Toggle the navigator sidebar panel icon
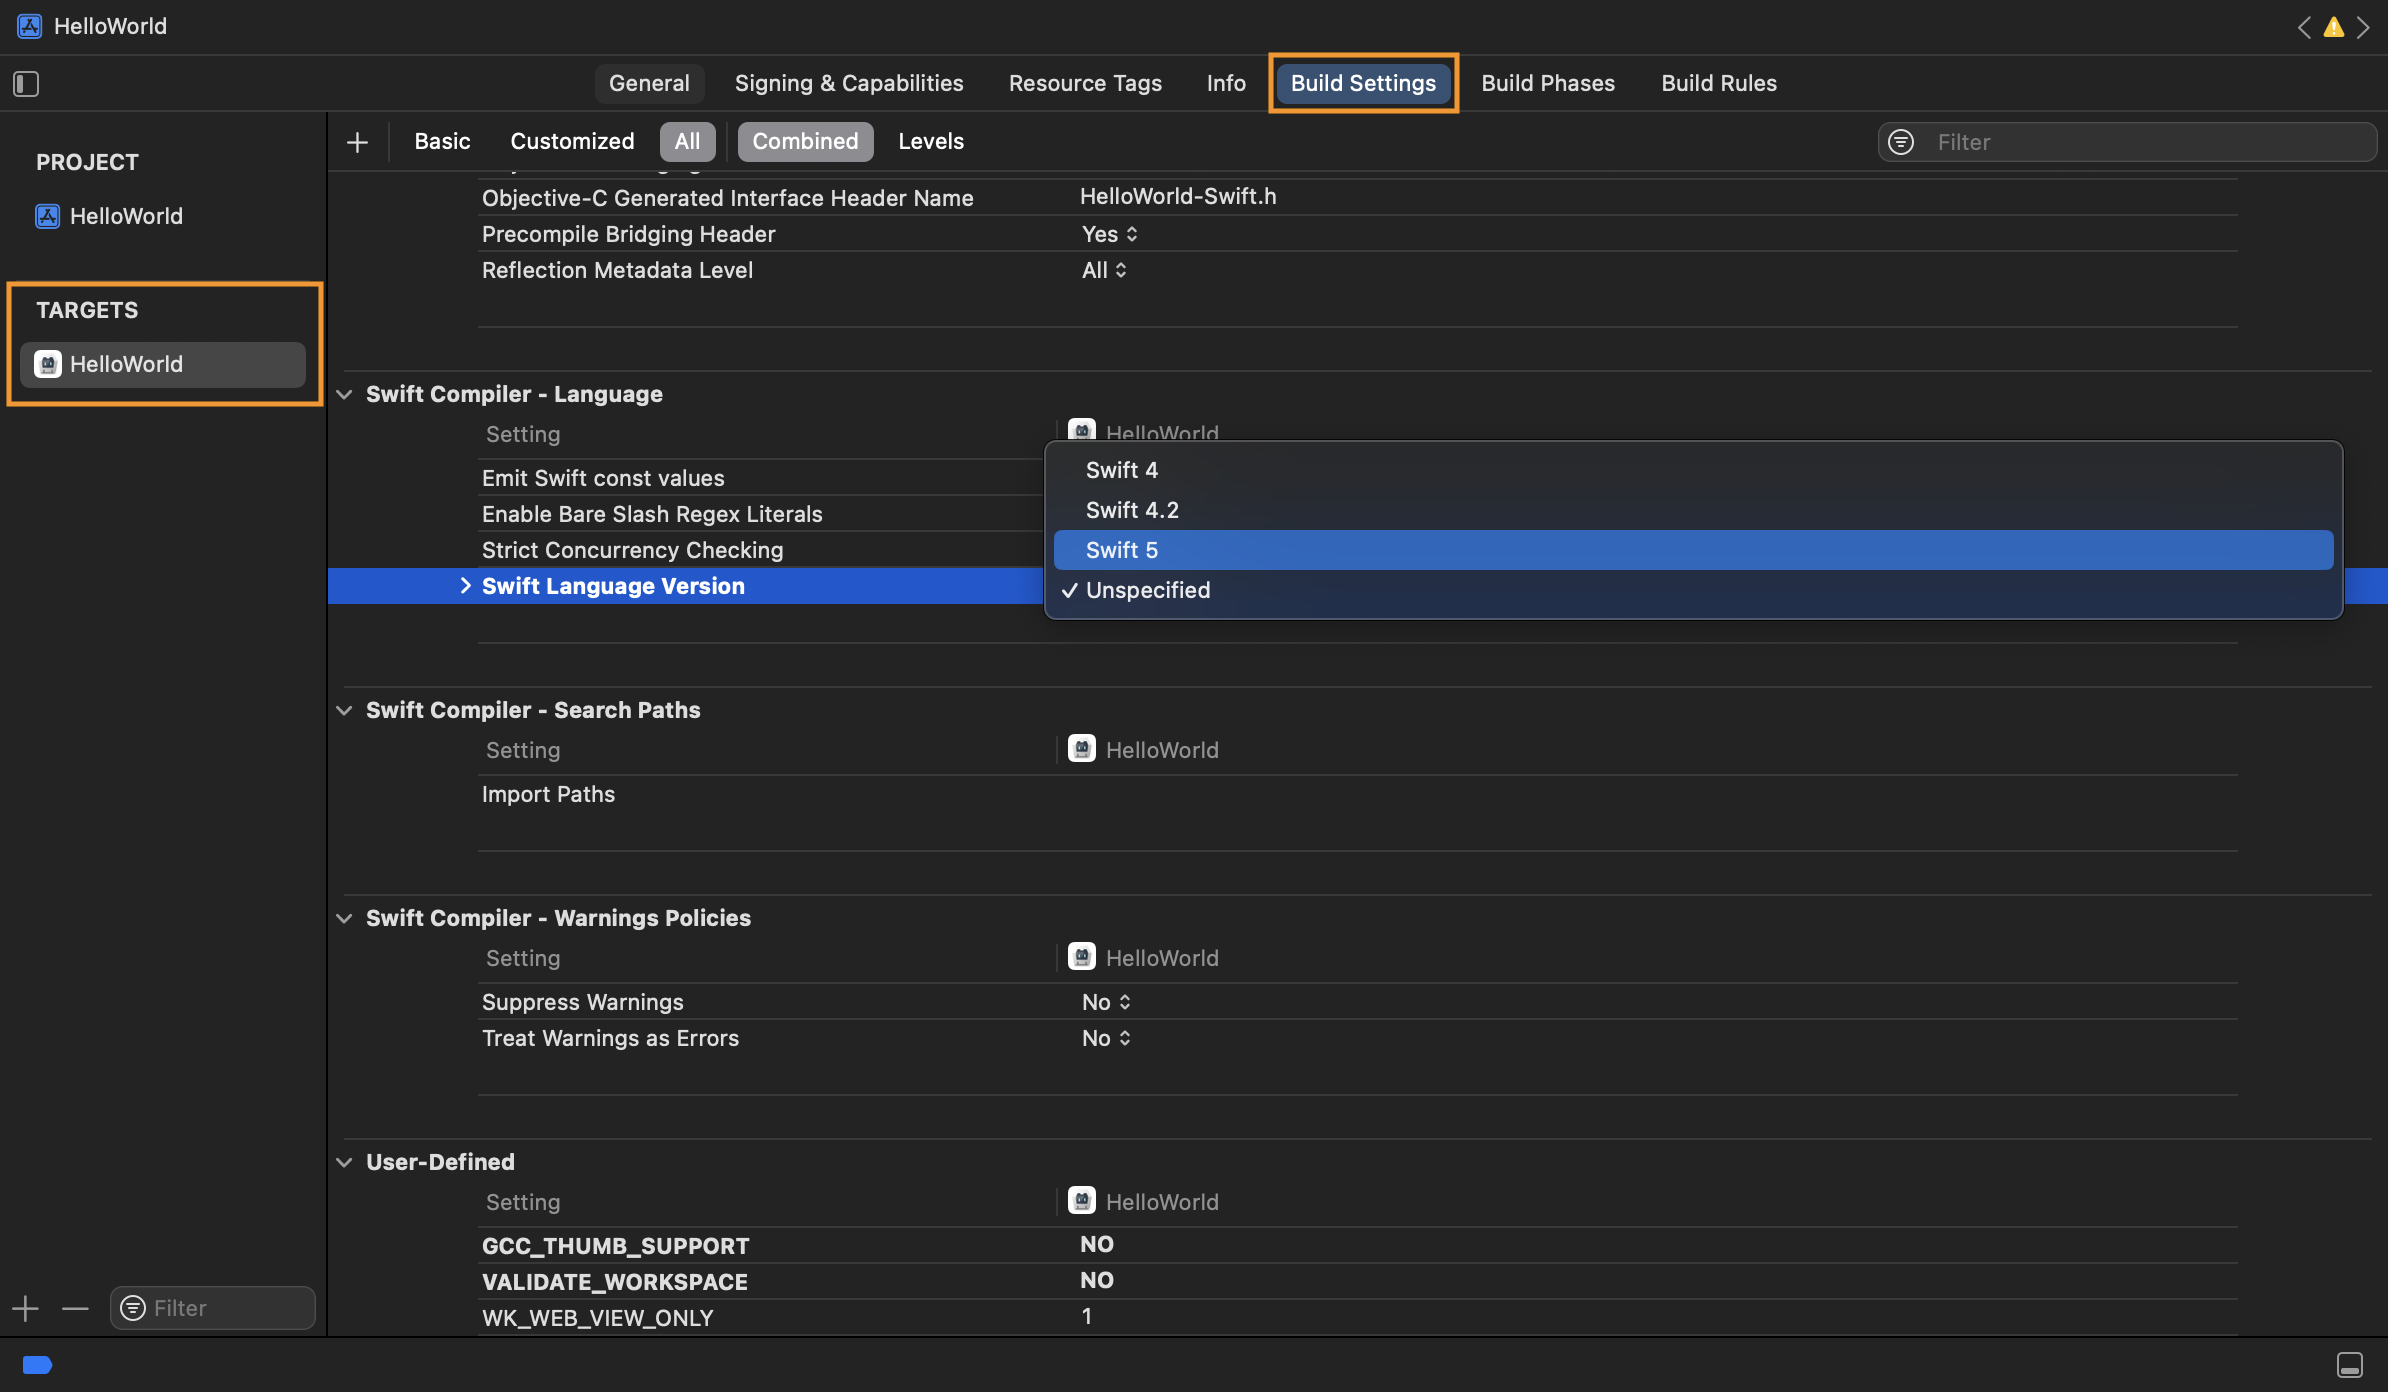 [26, 84]
